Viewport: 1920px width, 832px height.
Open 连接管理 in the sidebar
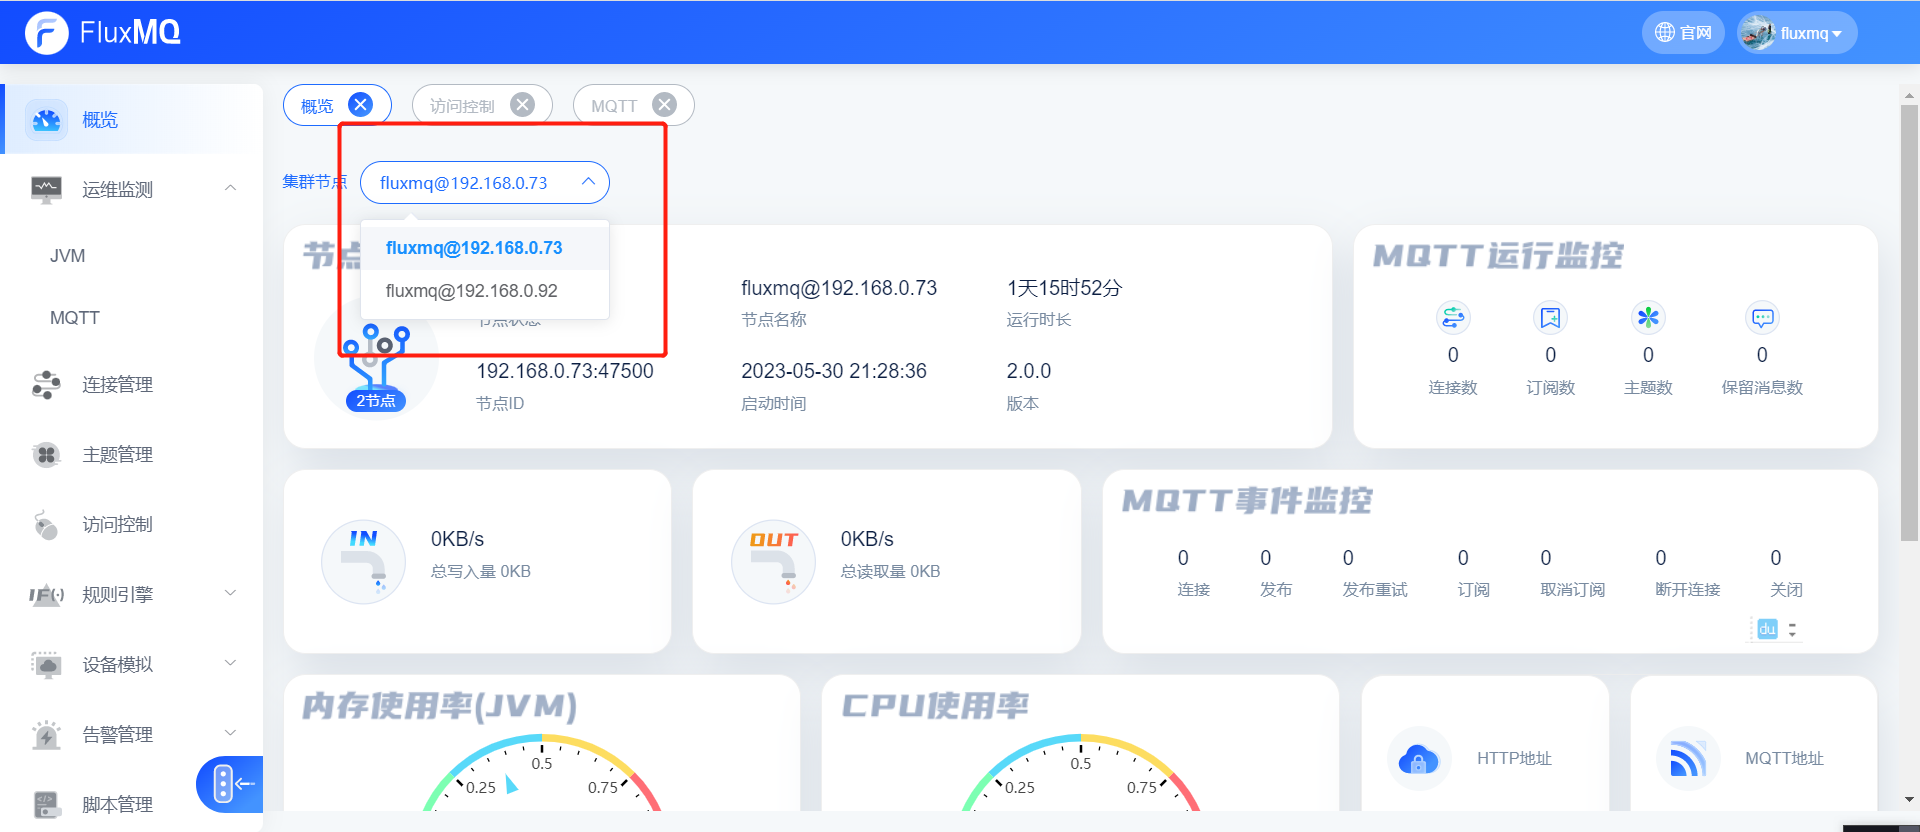pyautogui.click(x=118, y=385)
